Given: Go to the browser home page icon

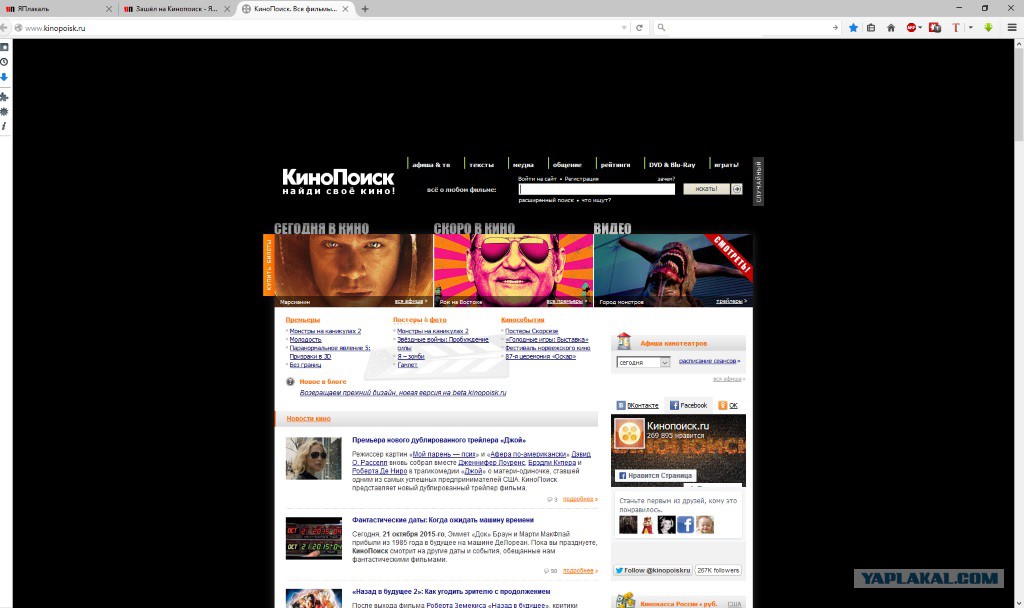Looking at the screenshot, I should point(891,27).
